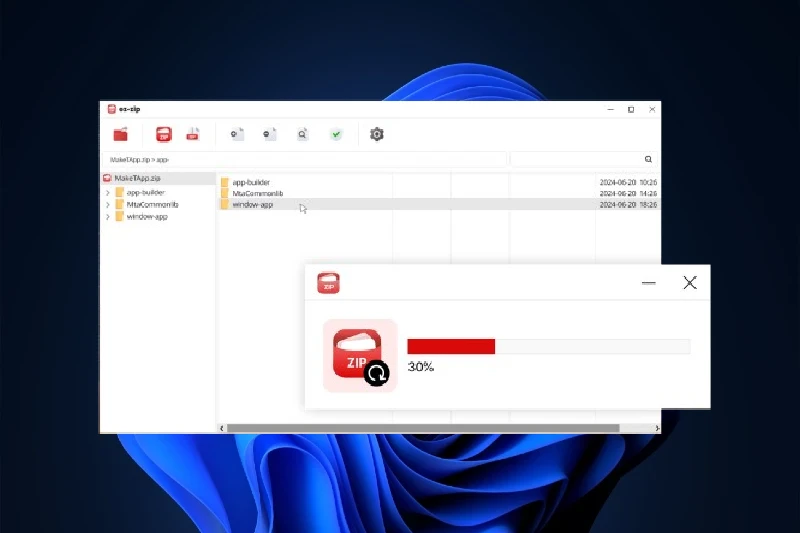Viewport: 800px width, 533px height.
Task: Expand the MtaCommonlib tree node
Action: pos(108,204)
